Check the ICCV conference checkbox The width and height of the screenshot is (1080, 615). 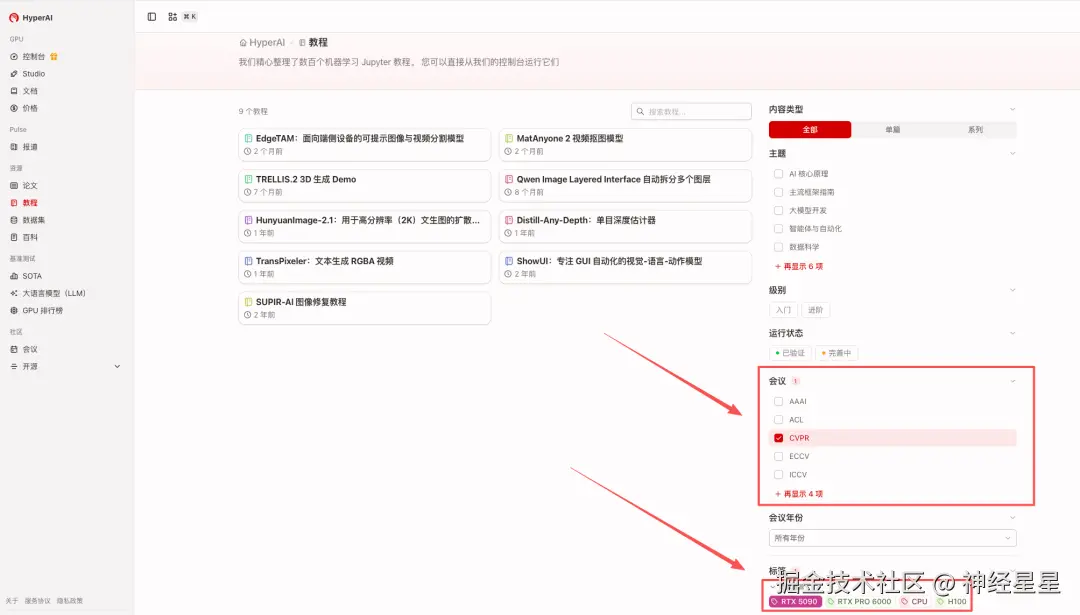pos(778,475)
